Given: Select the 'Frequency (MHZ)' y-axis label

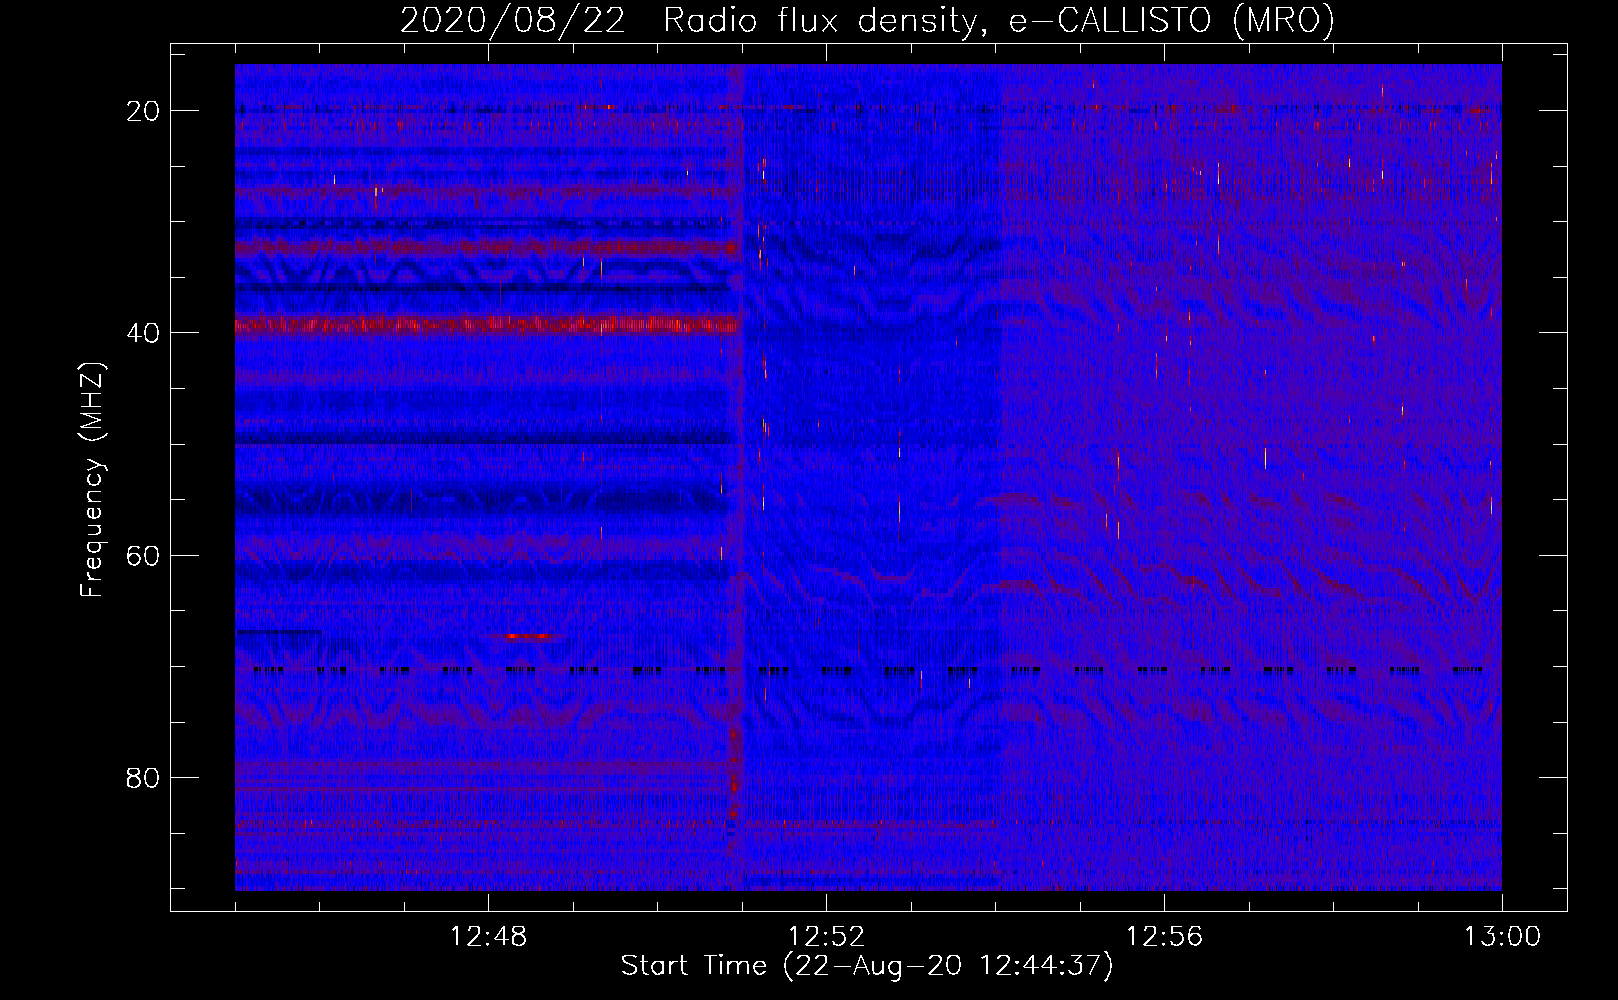Looking at the screenshot, I should coord(92,480).
